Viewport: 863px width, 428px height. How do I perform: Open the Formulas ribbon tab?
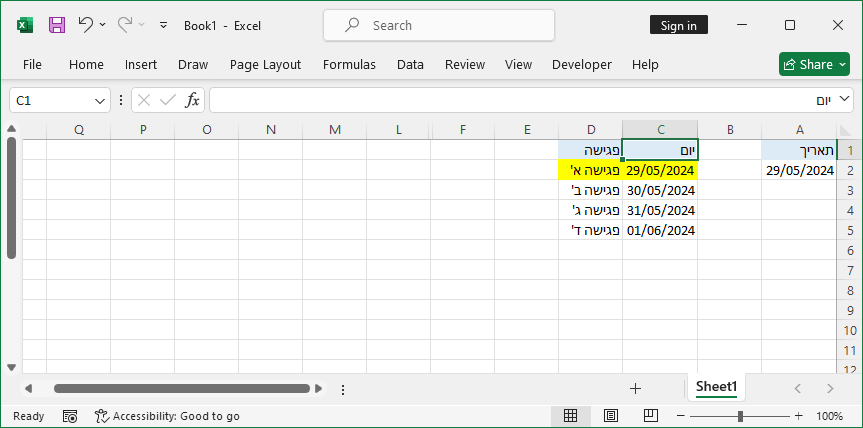pos(349,64)
